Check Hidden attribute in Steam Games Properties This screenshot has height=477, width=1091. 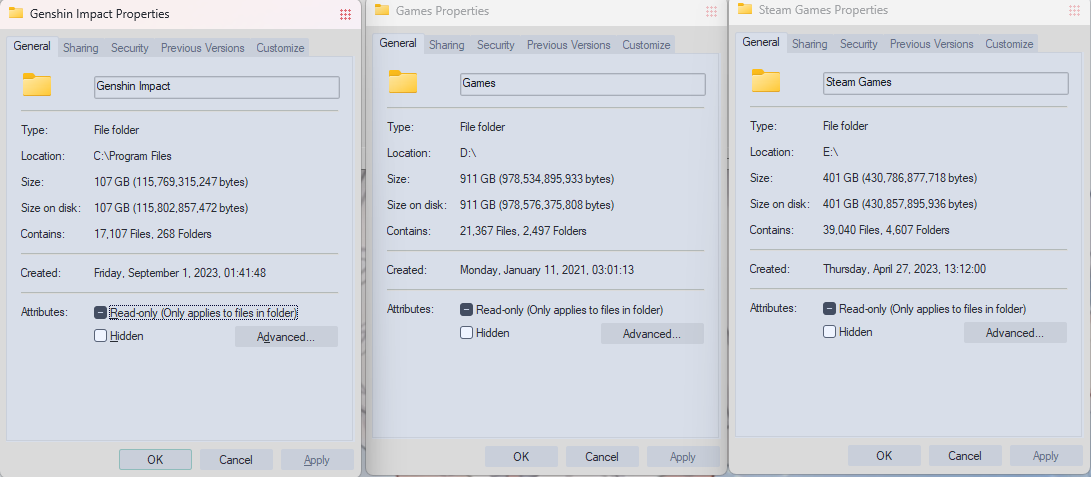click(829, 332)
